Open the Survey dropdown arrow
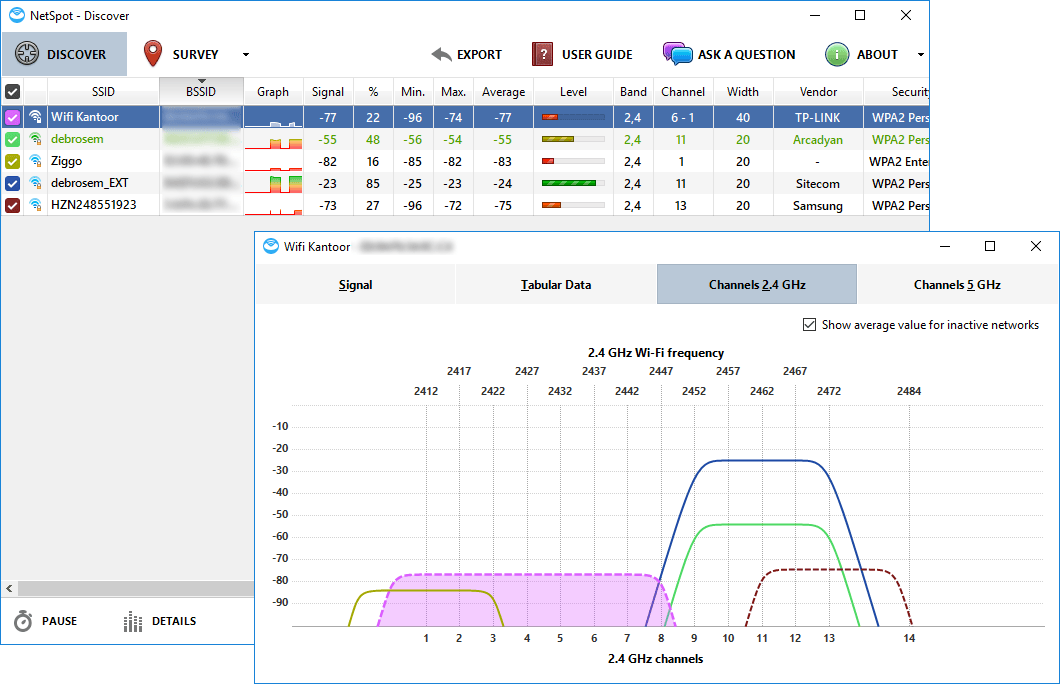Image resolution: width=1060 pixels, height=684 pixels. (x=246, y=55)
